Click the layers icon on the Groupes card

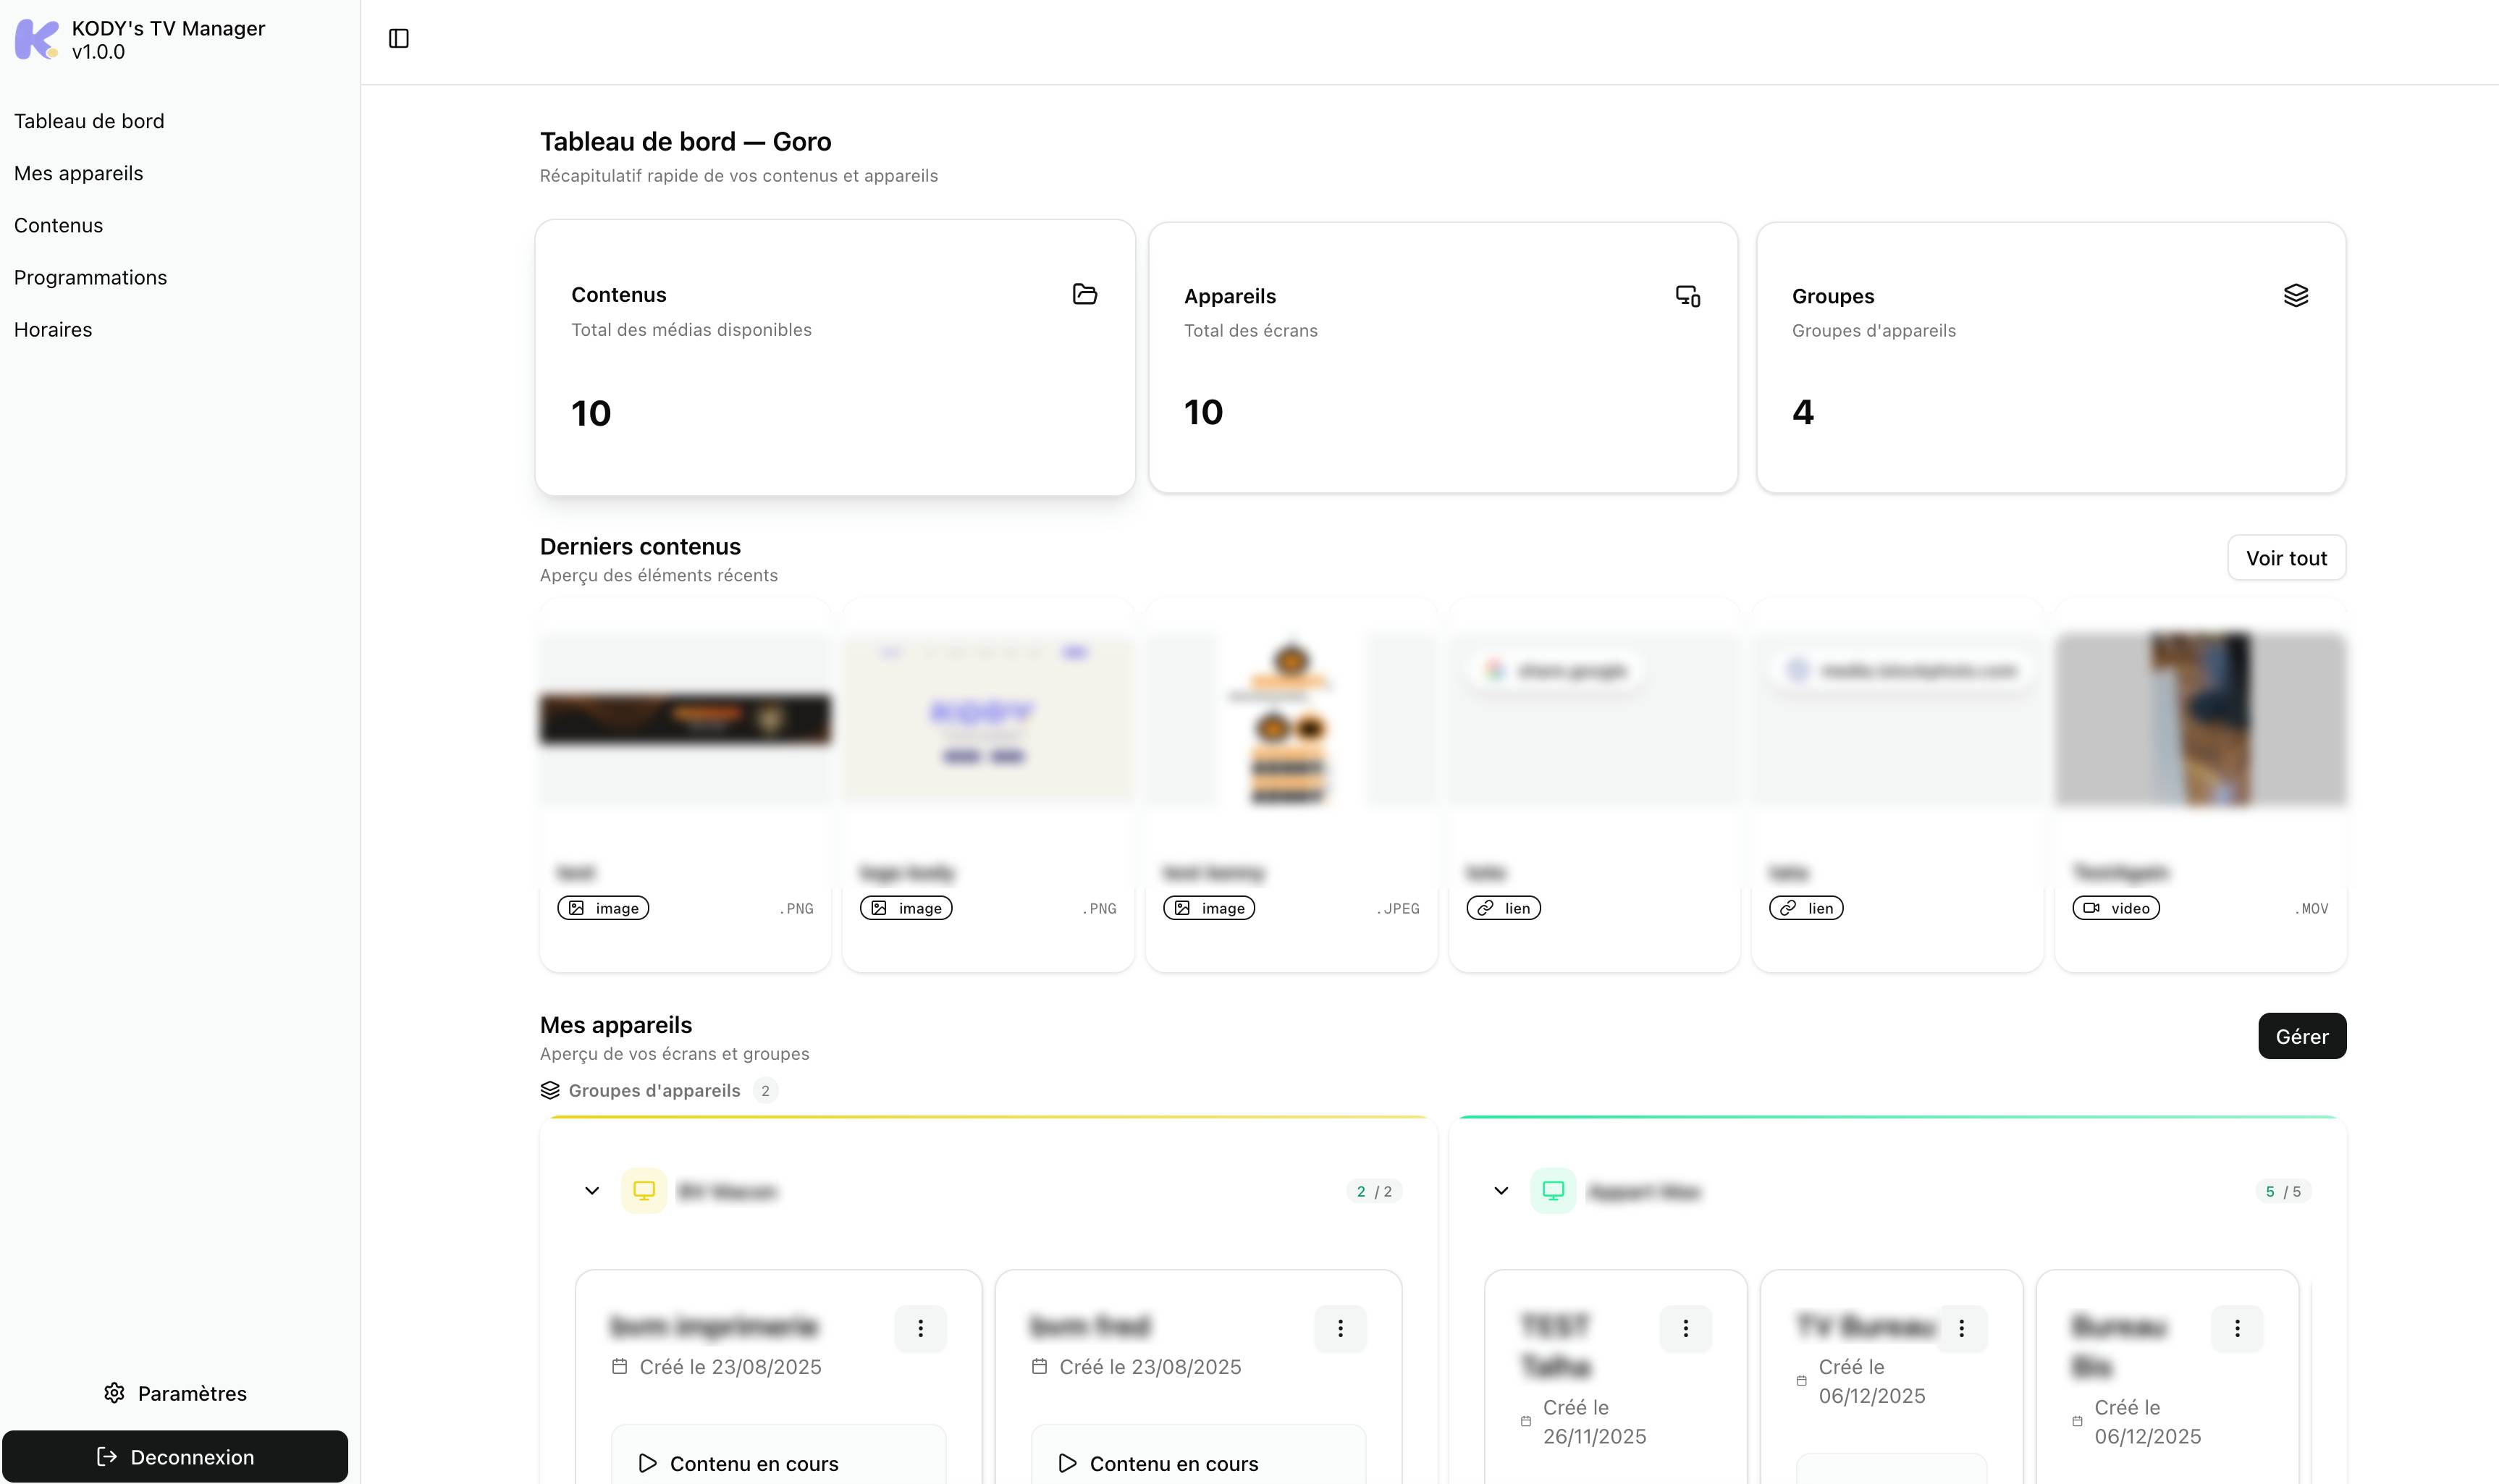pyautogui.click(x=2295, y=294)
